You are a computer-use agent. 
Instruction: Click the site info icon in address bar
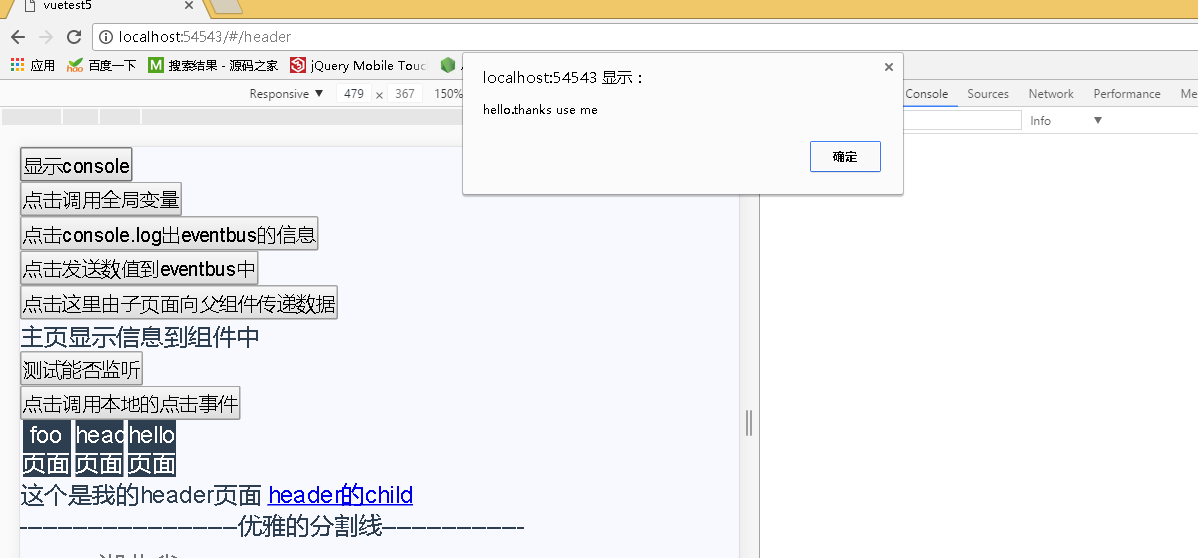click(105, 37)
